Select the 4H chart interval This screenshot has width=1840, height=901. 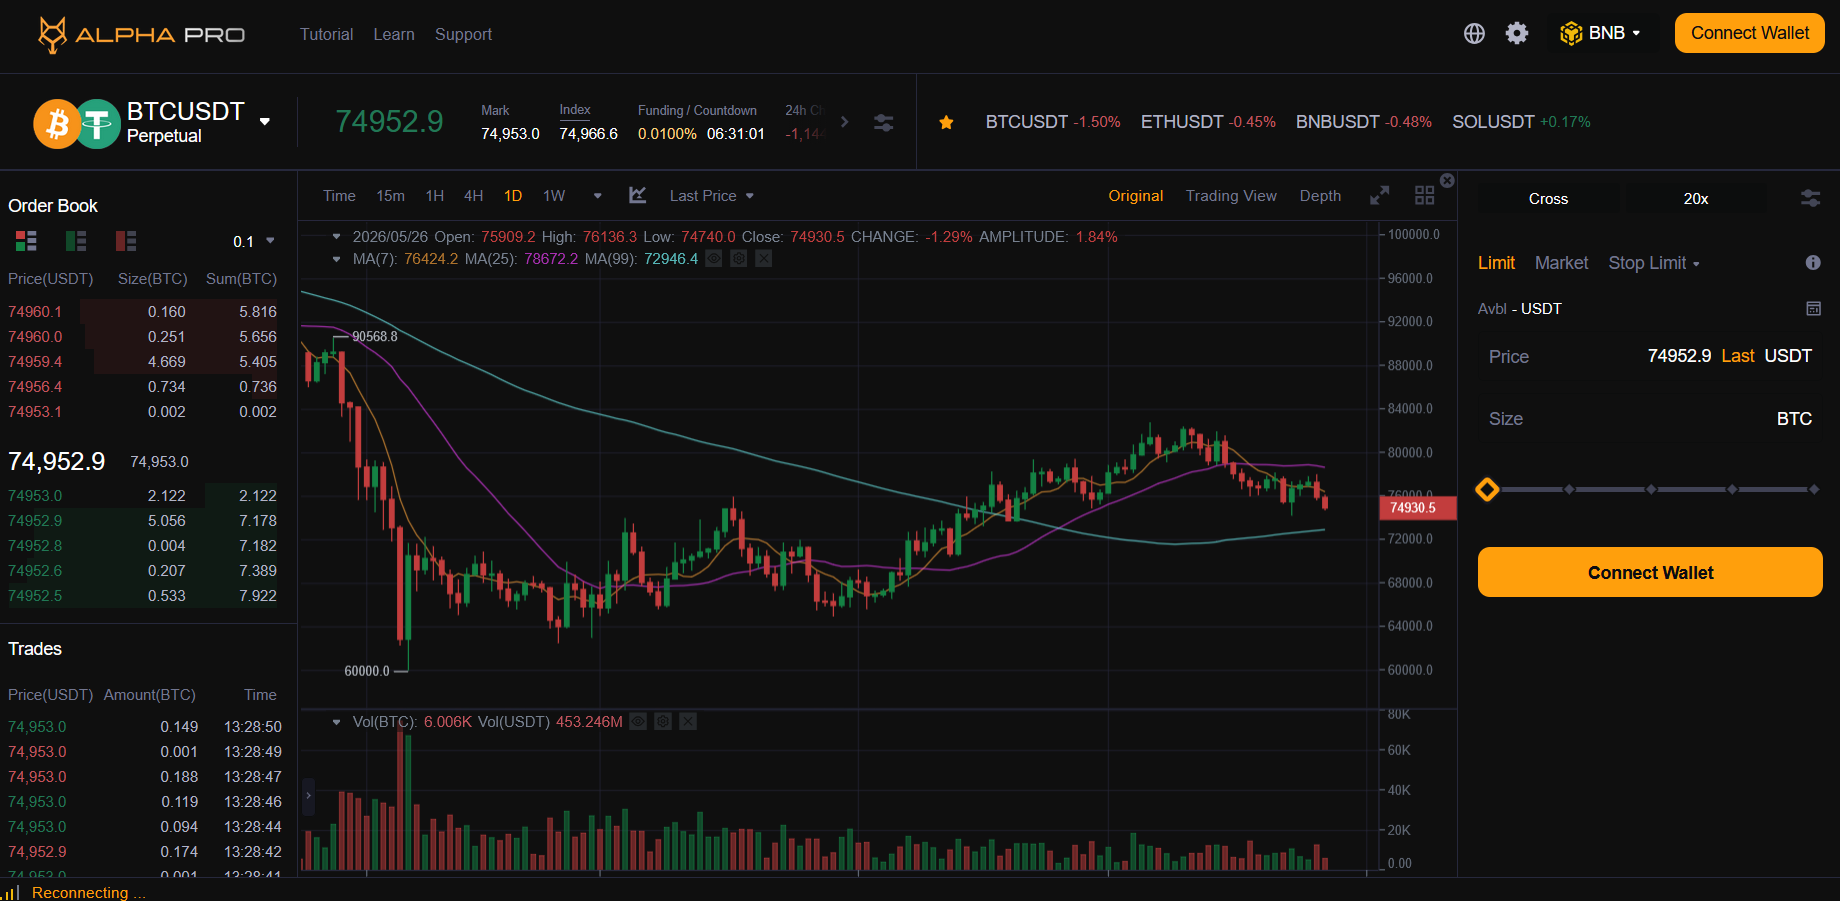coord(474,196)
